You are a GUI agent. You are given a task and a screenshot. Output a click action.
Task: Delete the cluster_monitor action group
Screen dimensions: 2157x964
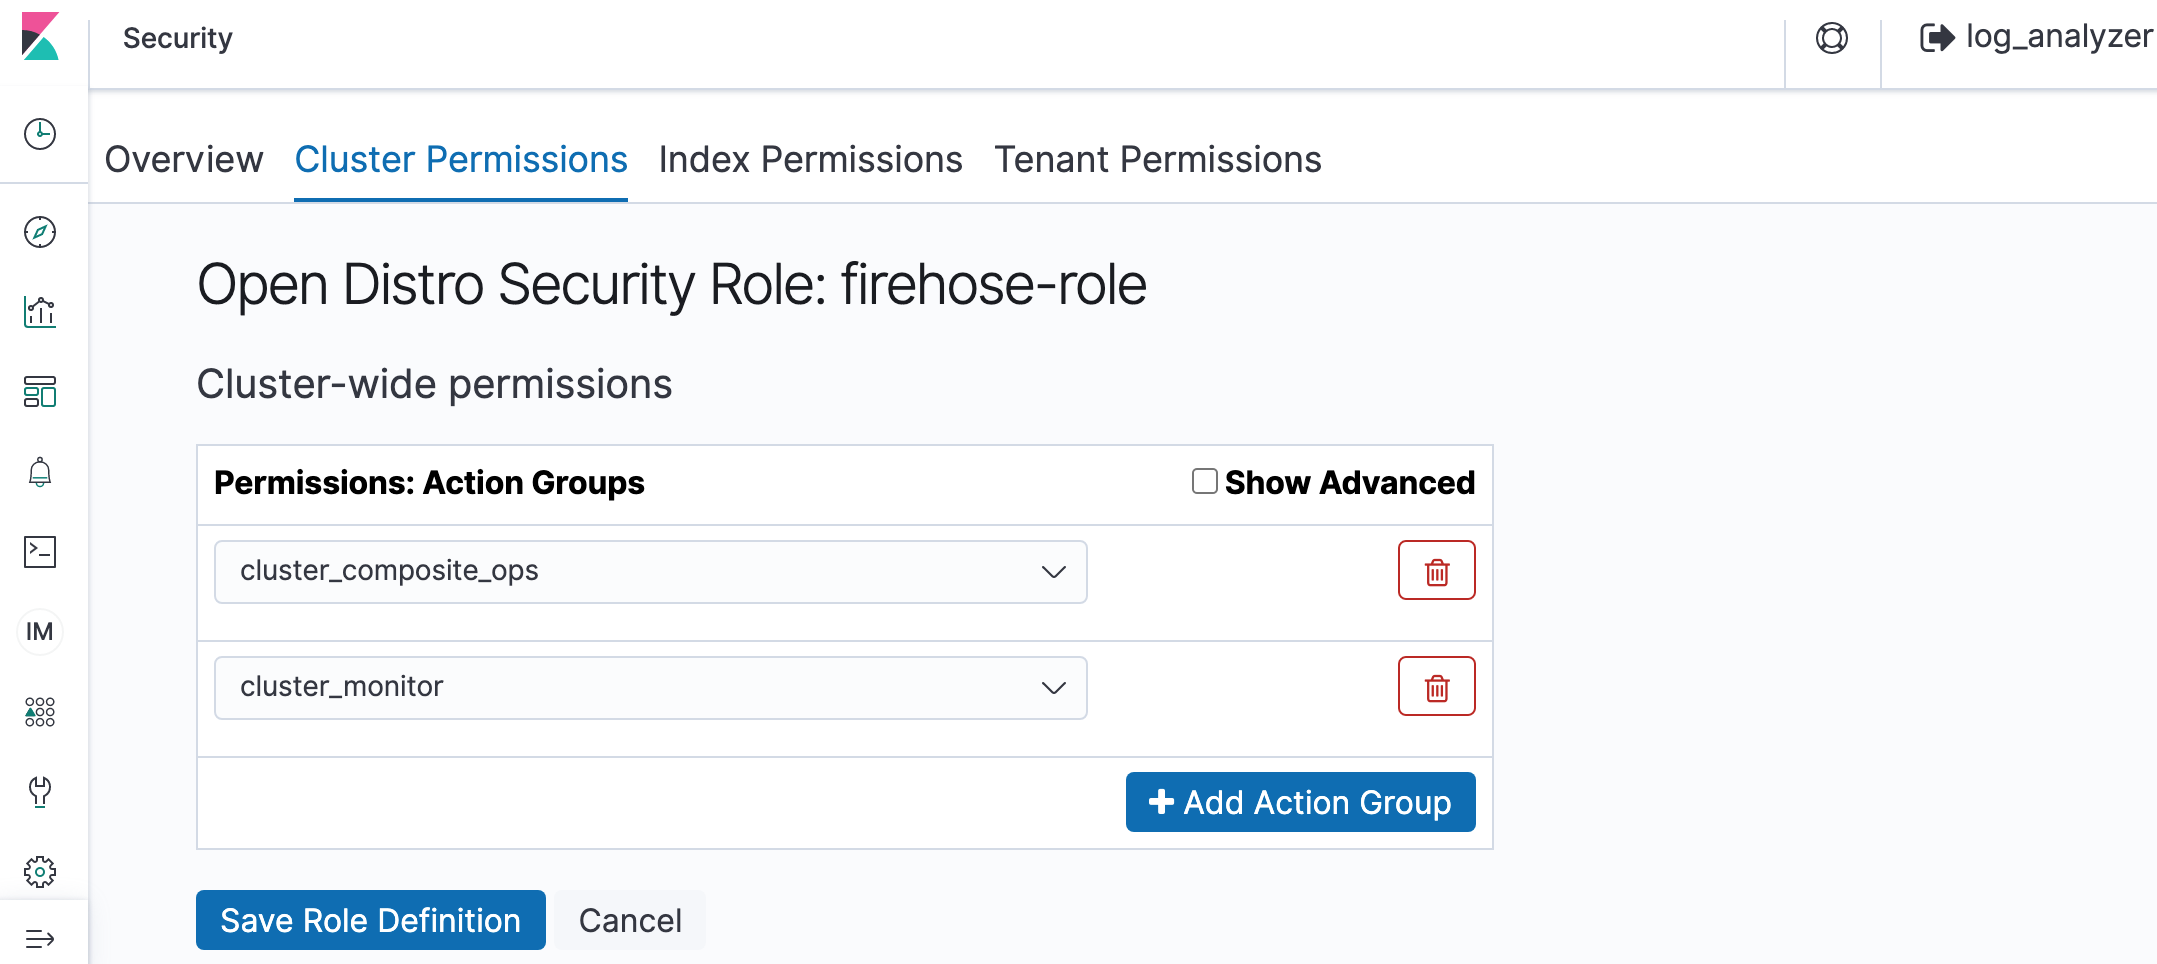click(1436, 687)
